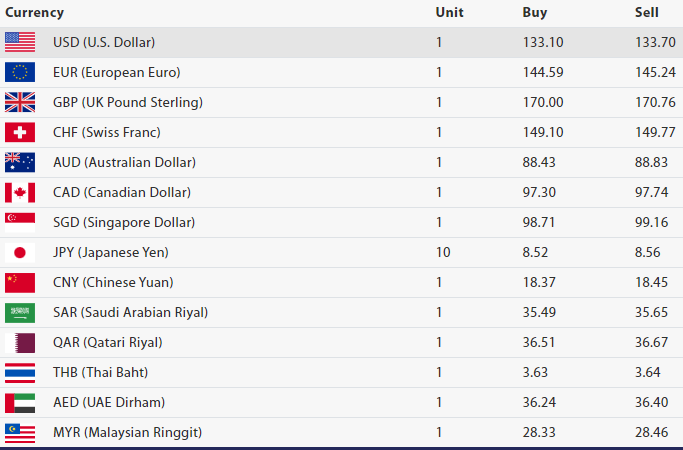Viewport: 683px width, 450px height.
Task: Click the Currency column header
Action: point(34,13)
